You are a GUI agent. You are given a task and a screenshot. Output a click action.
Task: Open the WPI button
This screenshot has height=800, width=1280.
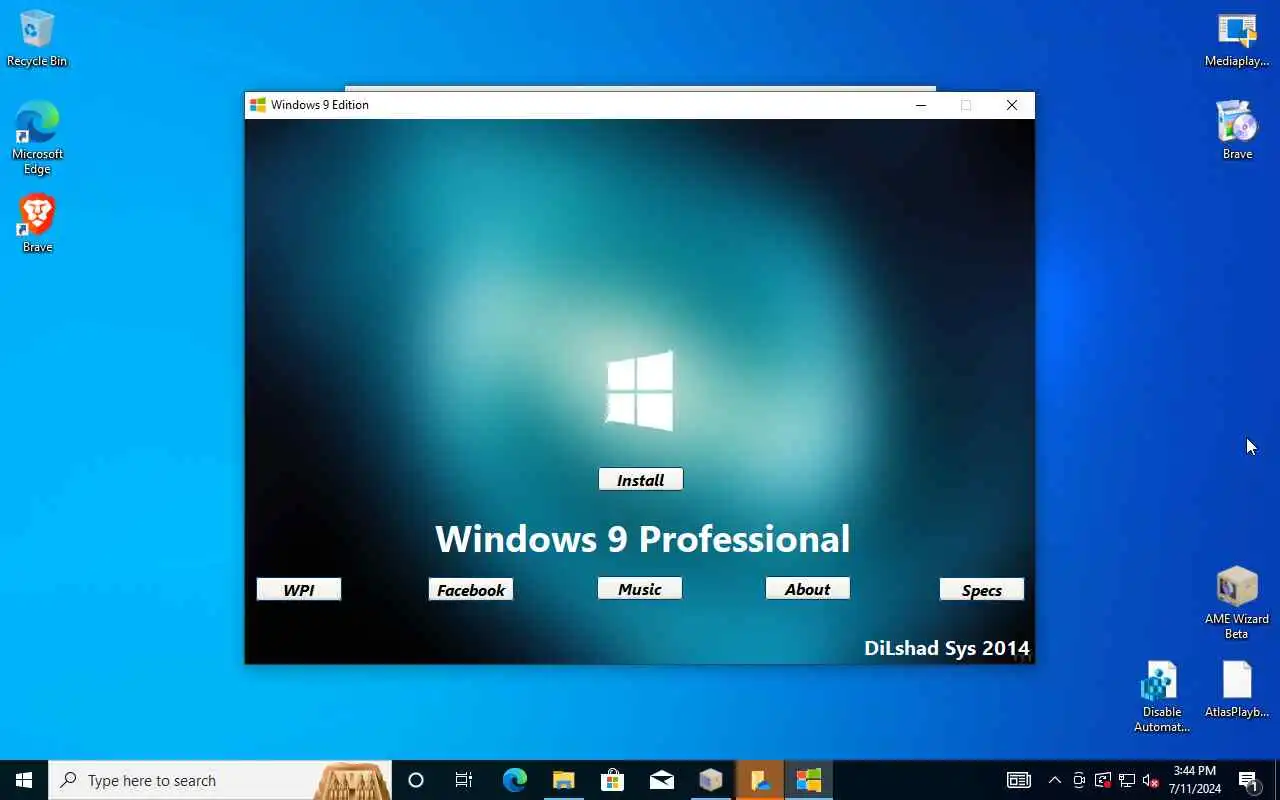pos(298,590)
